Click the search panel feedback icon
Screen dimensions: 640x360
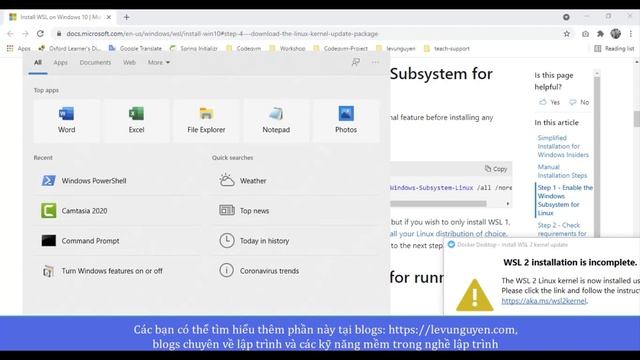coord(356,62)
